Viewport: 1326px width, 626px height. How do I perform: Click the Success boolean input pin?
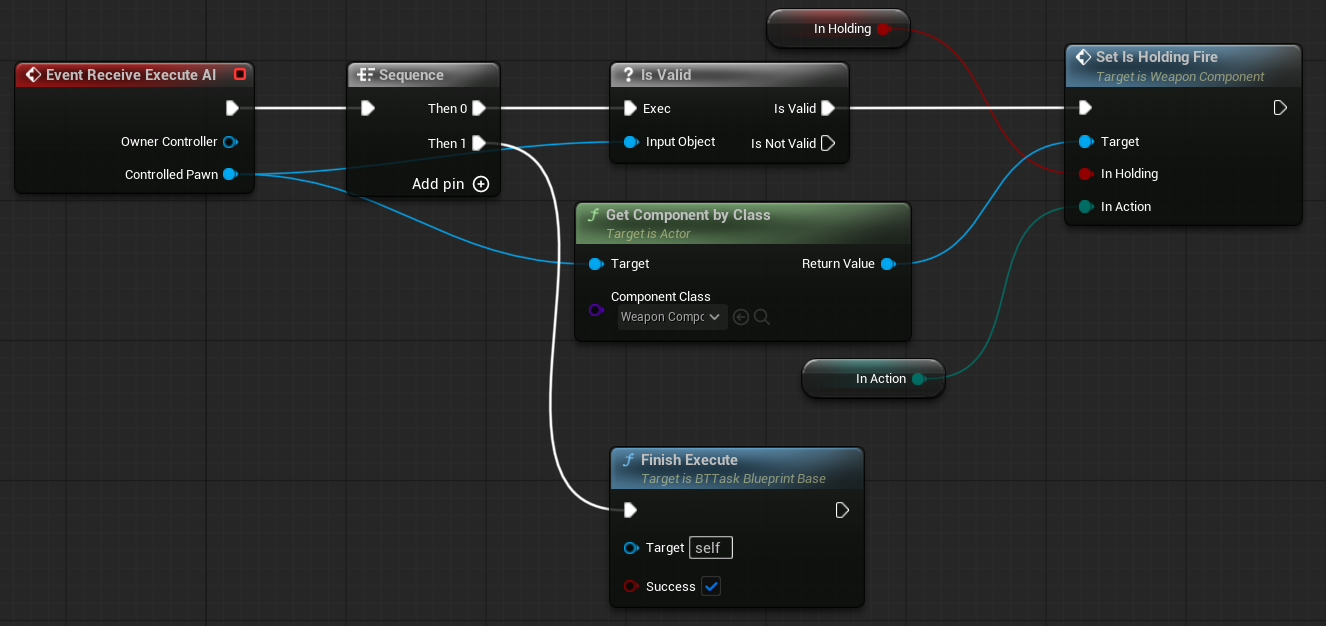630,586
